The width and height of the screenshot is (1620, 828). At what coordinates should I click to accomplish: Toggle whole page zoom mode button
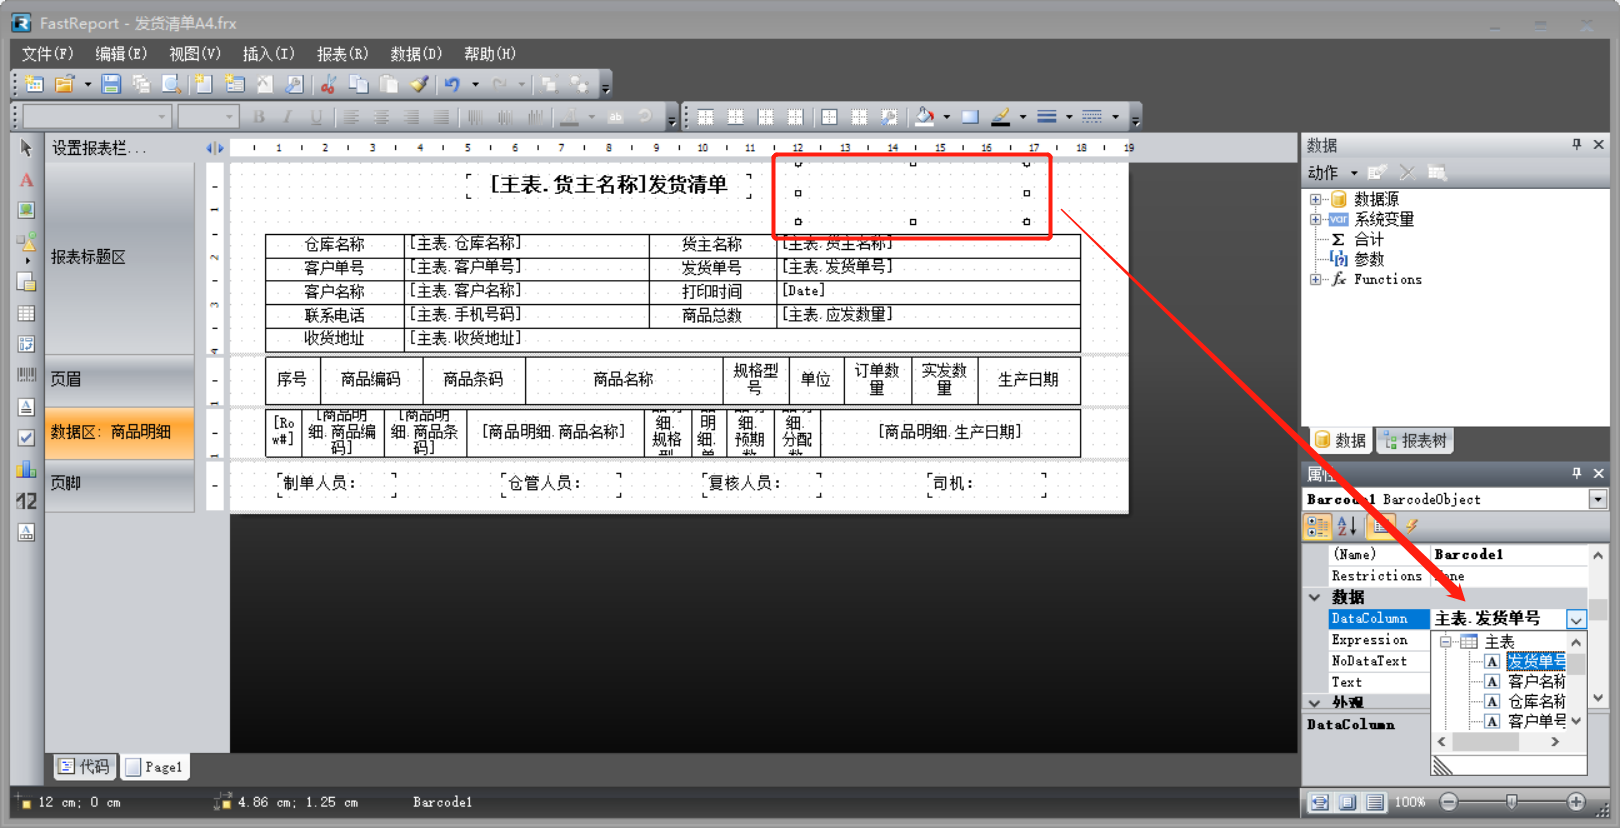tap(1348, 802)
